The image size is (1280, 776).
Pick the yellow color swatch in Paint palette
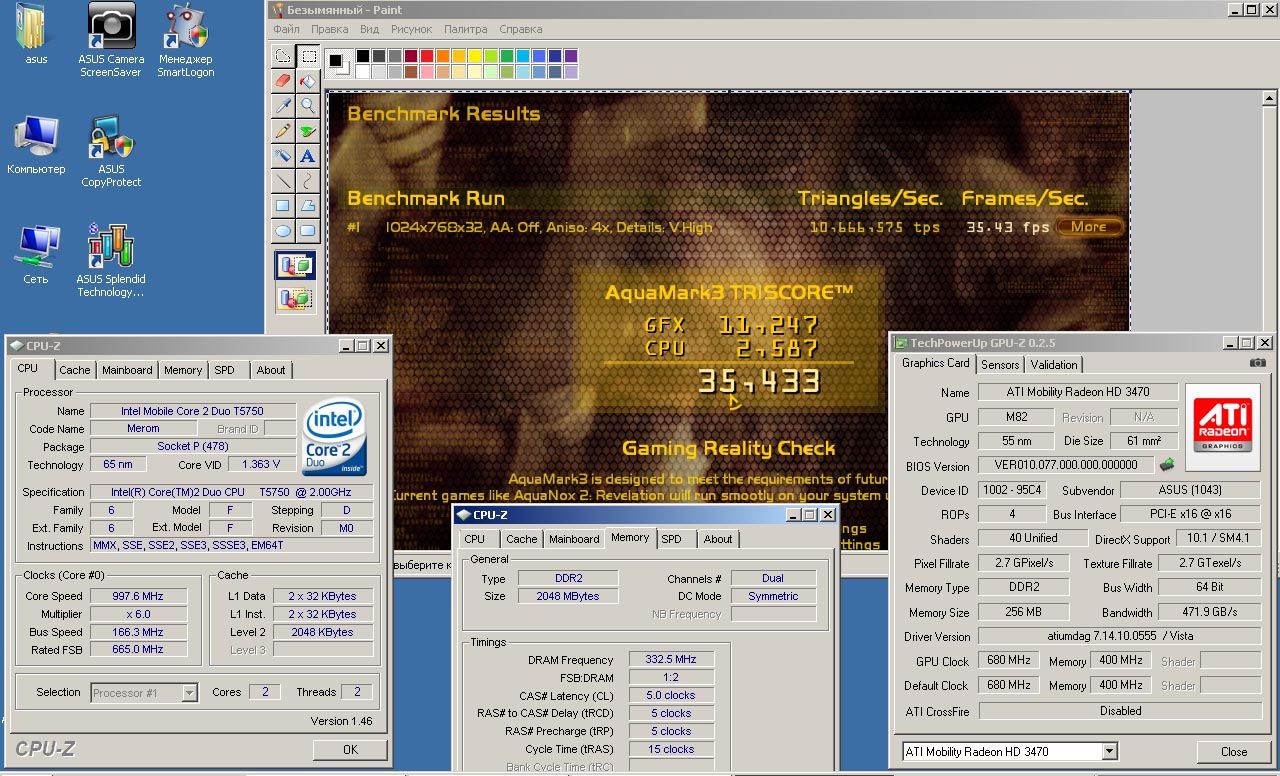click(475, 56)
